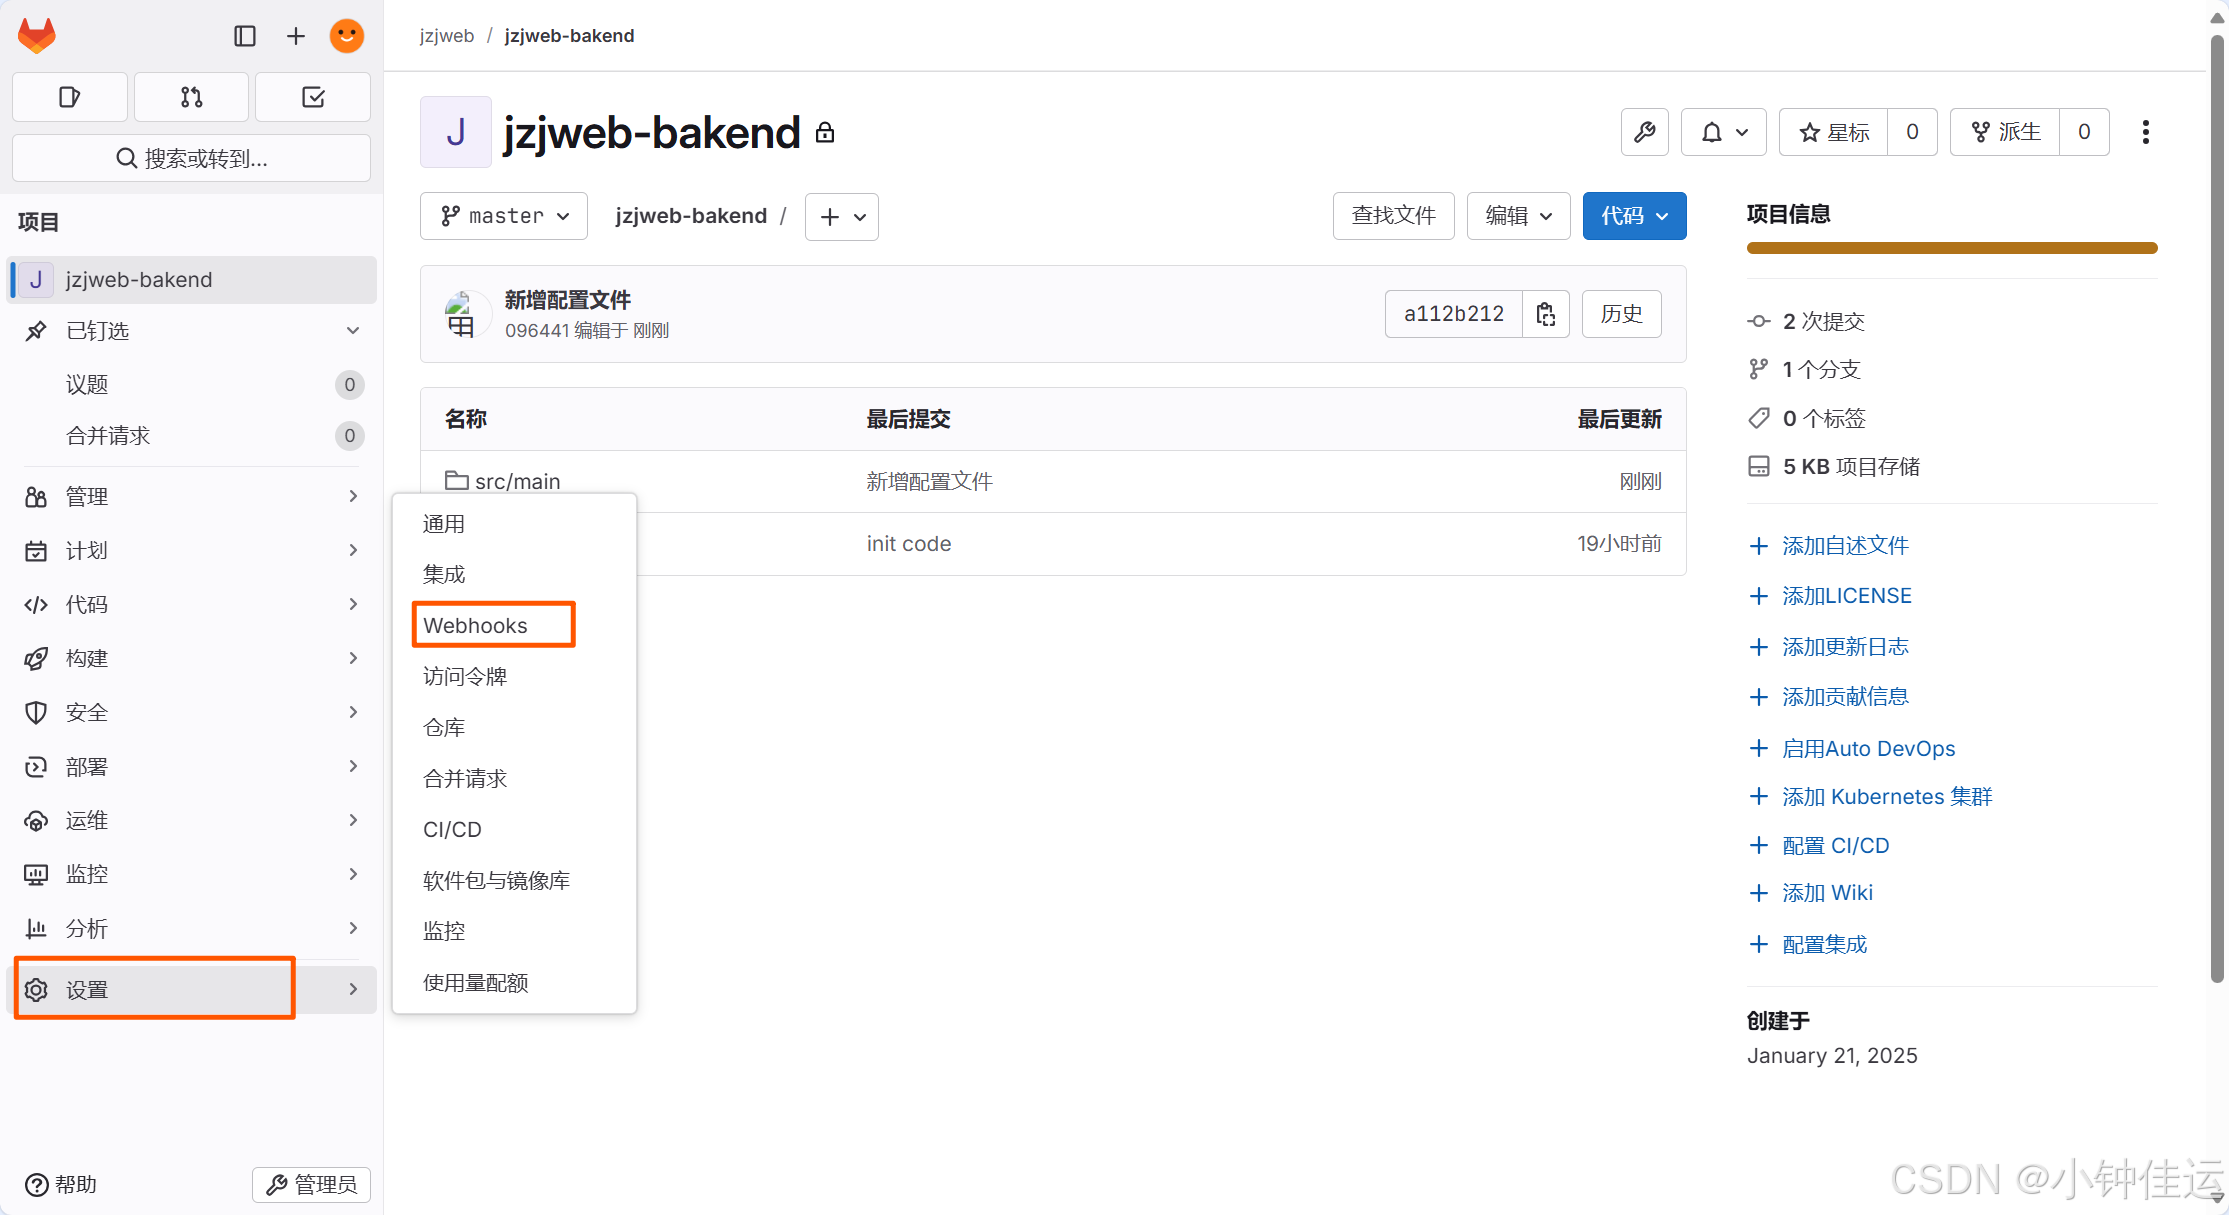Select 通用 in settings flyout
Viewport: 2229px width, 1215px height.
click(x=514, y=524)
